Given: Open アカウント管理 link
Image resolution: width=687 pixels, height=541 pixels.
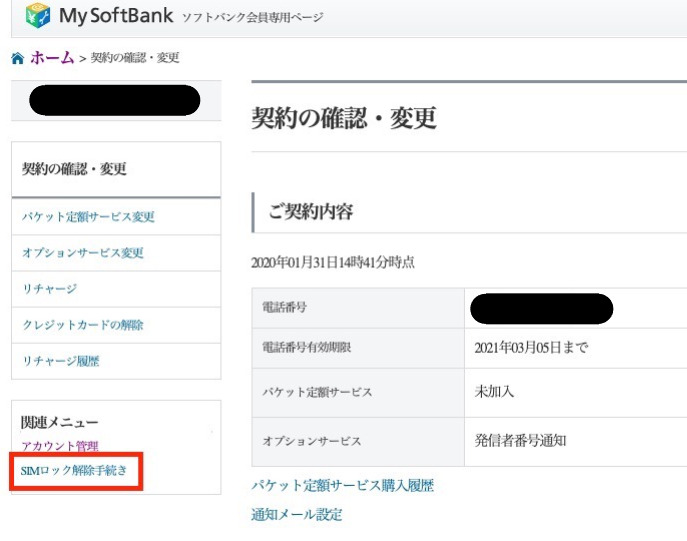Looking at the screenshot, I should pos(60,446).
